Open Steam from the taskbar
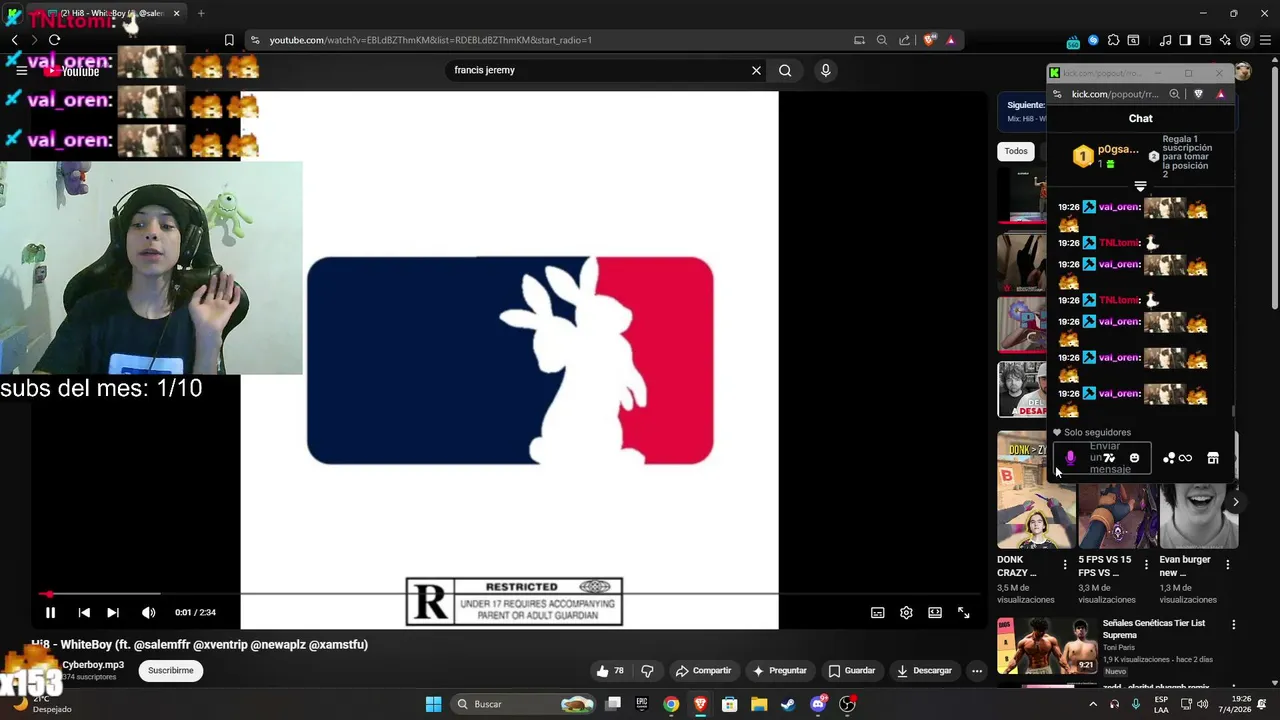 (788, 704)
